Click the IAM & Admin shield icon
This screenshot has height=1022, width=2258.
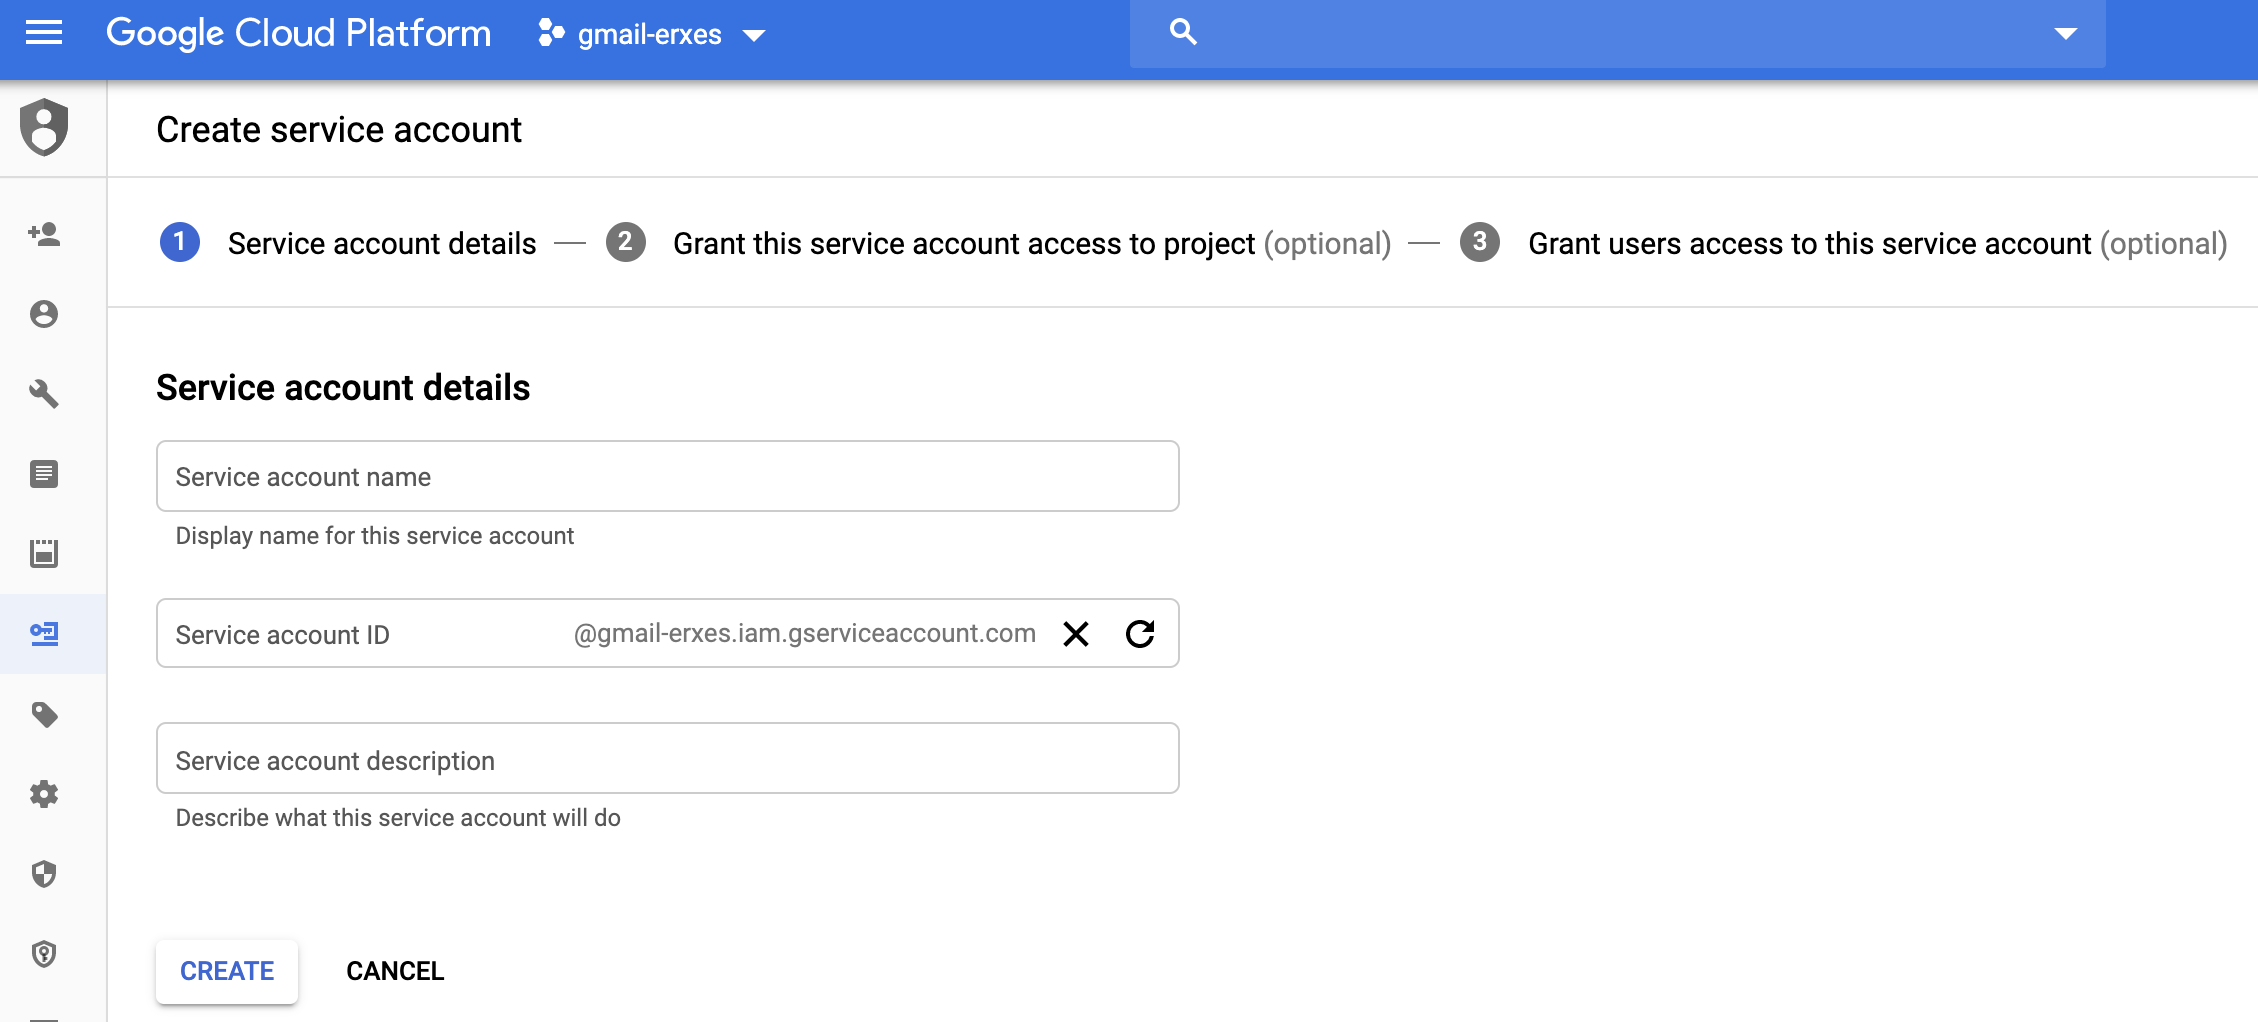coord(44,128)
